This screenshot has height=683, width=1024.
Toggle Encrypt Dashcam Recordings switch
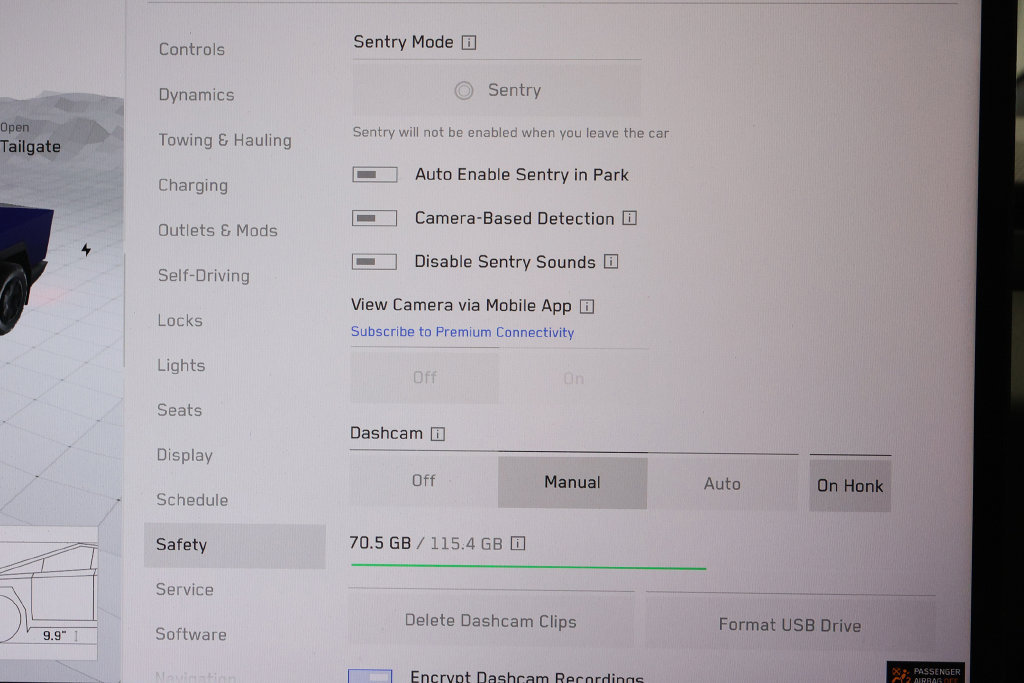click(370, 676)
